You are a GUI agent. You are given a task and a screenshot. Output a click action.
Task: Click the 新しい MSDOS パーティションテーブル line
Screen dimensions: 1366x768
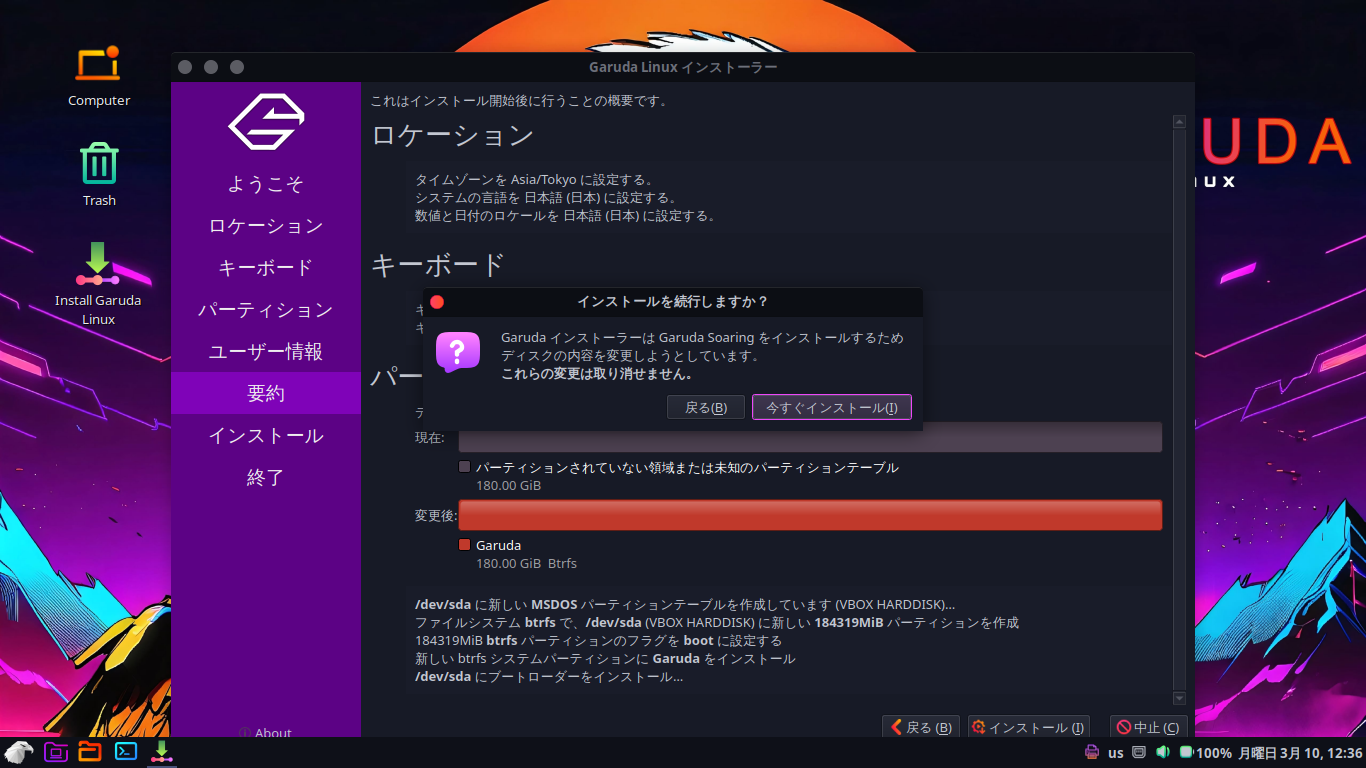[685, 605]
